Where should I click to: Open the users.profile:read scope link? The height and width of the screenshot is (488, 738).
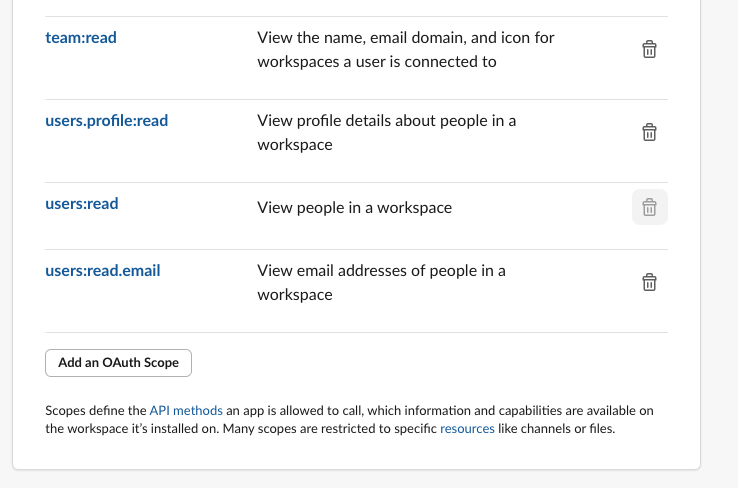(106, 121)
